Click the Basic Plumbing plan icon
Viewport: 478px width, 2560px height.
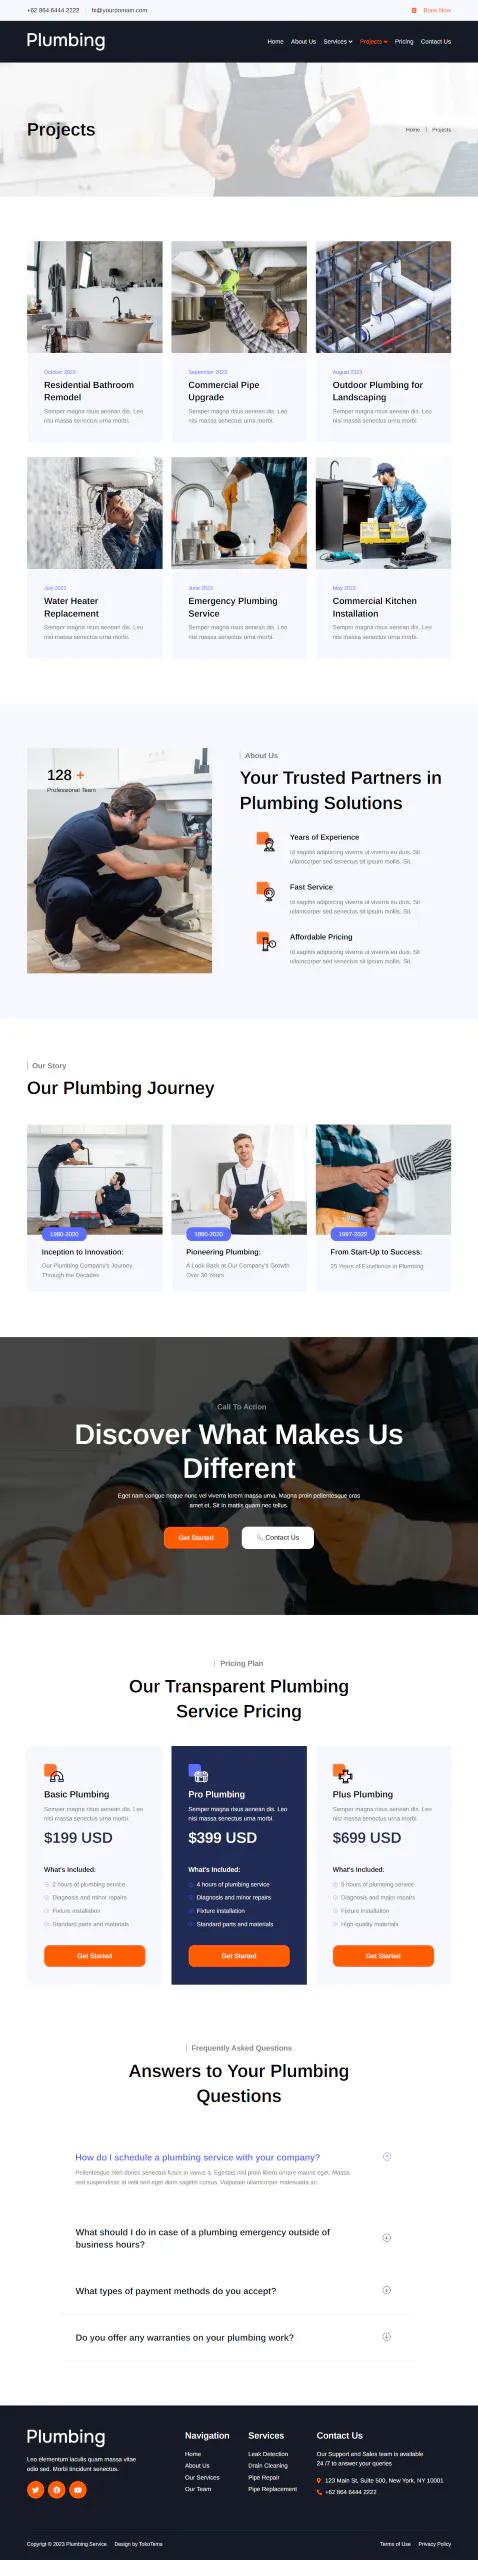[54, 1772]
